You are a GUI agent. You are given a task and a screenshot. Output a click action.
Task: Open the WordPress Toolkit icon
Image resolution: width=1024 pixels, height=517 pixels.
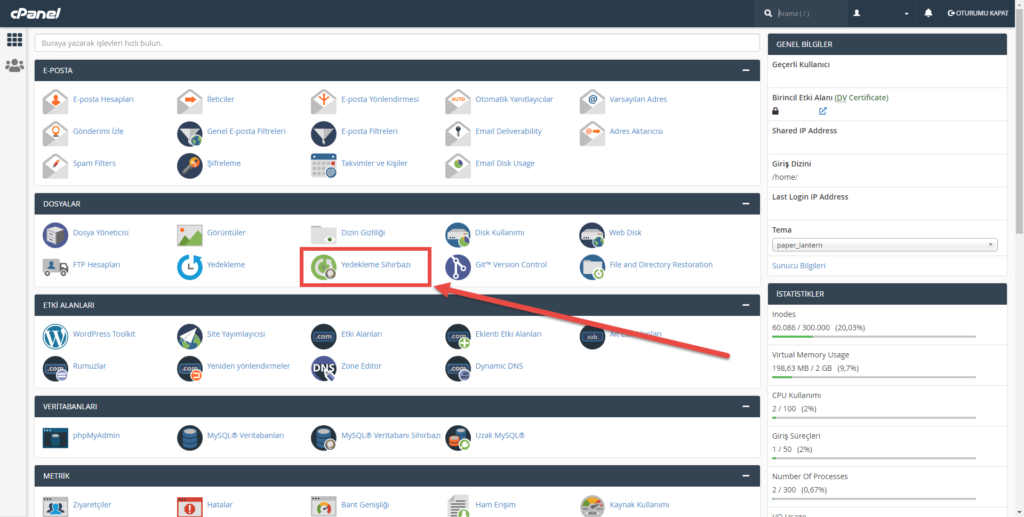pyautogui.click(x=56, y=335)
